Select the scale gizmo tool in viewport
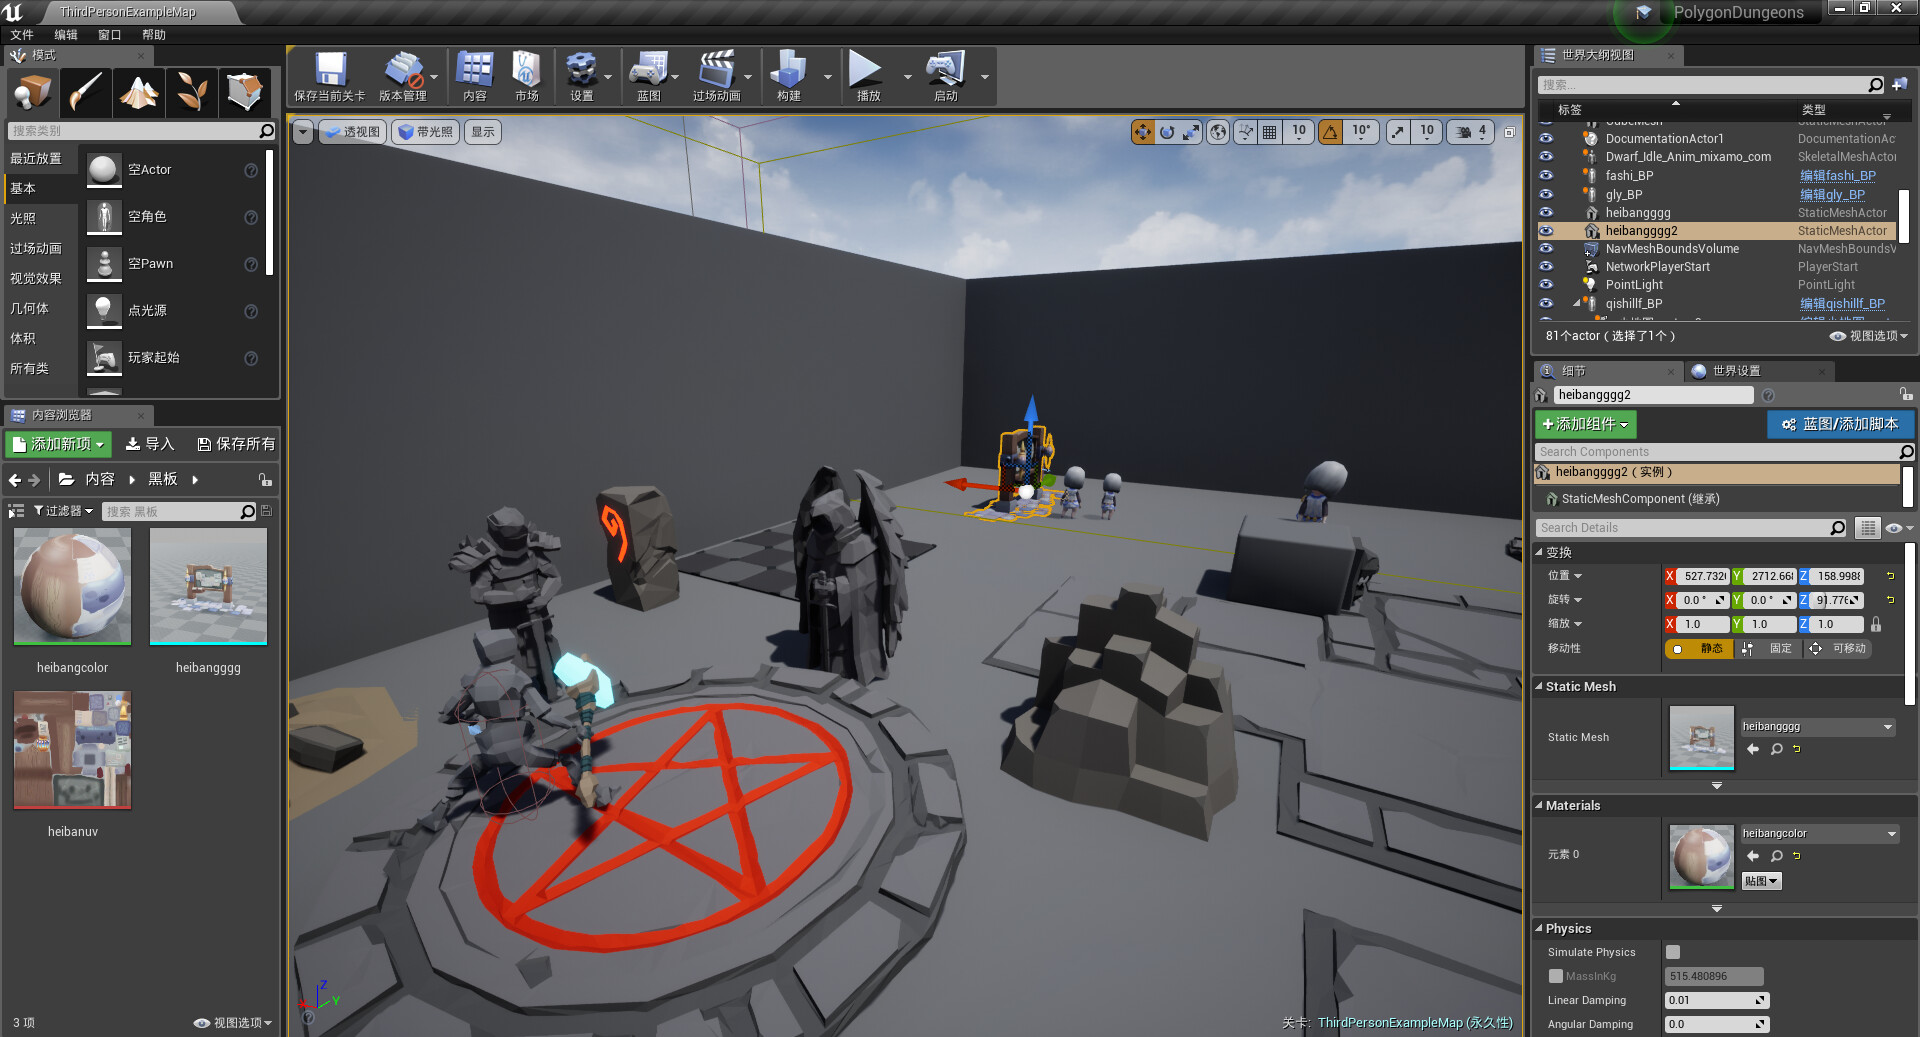This screenshot has width=1920, height=1037. (1191, 132)
